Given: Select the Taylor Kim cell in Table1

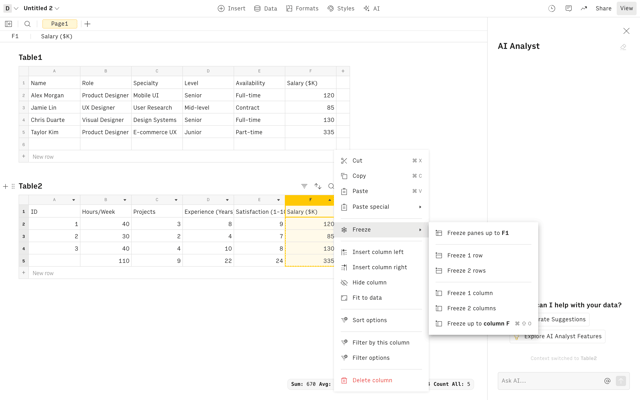Looking at the screenshot, I should 54,132.
